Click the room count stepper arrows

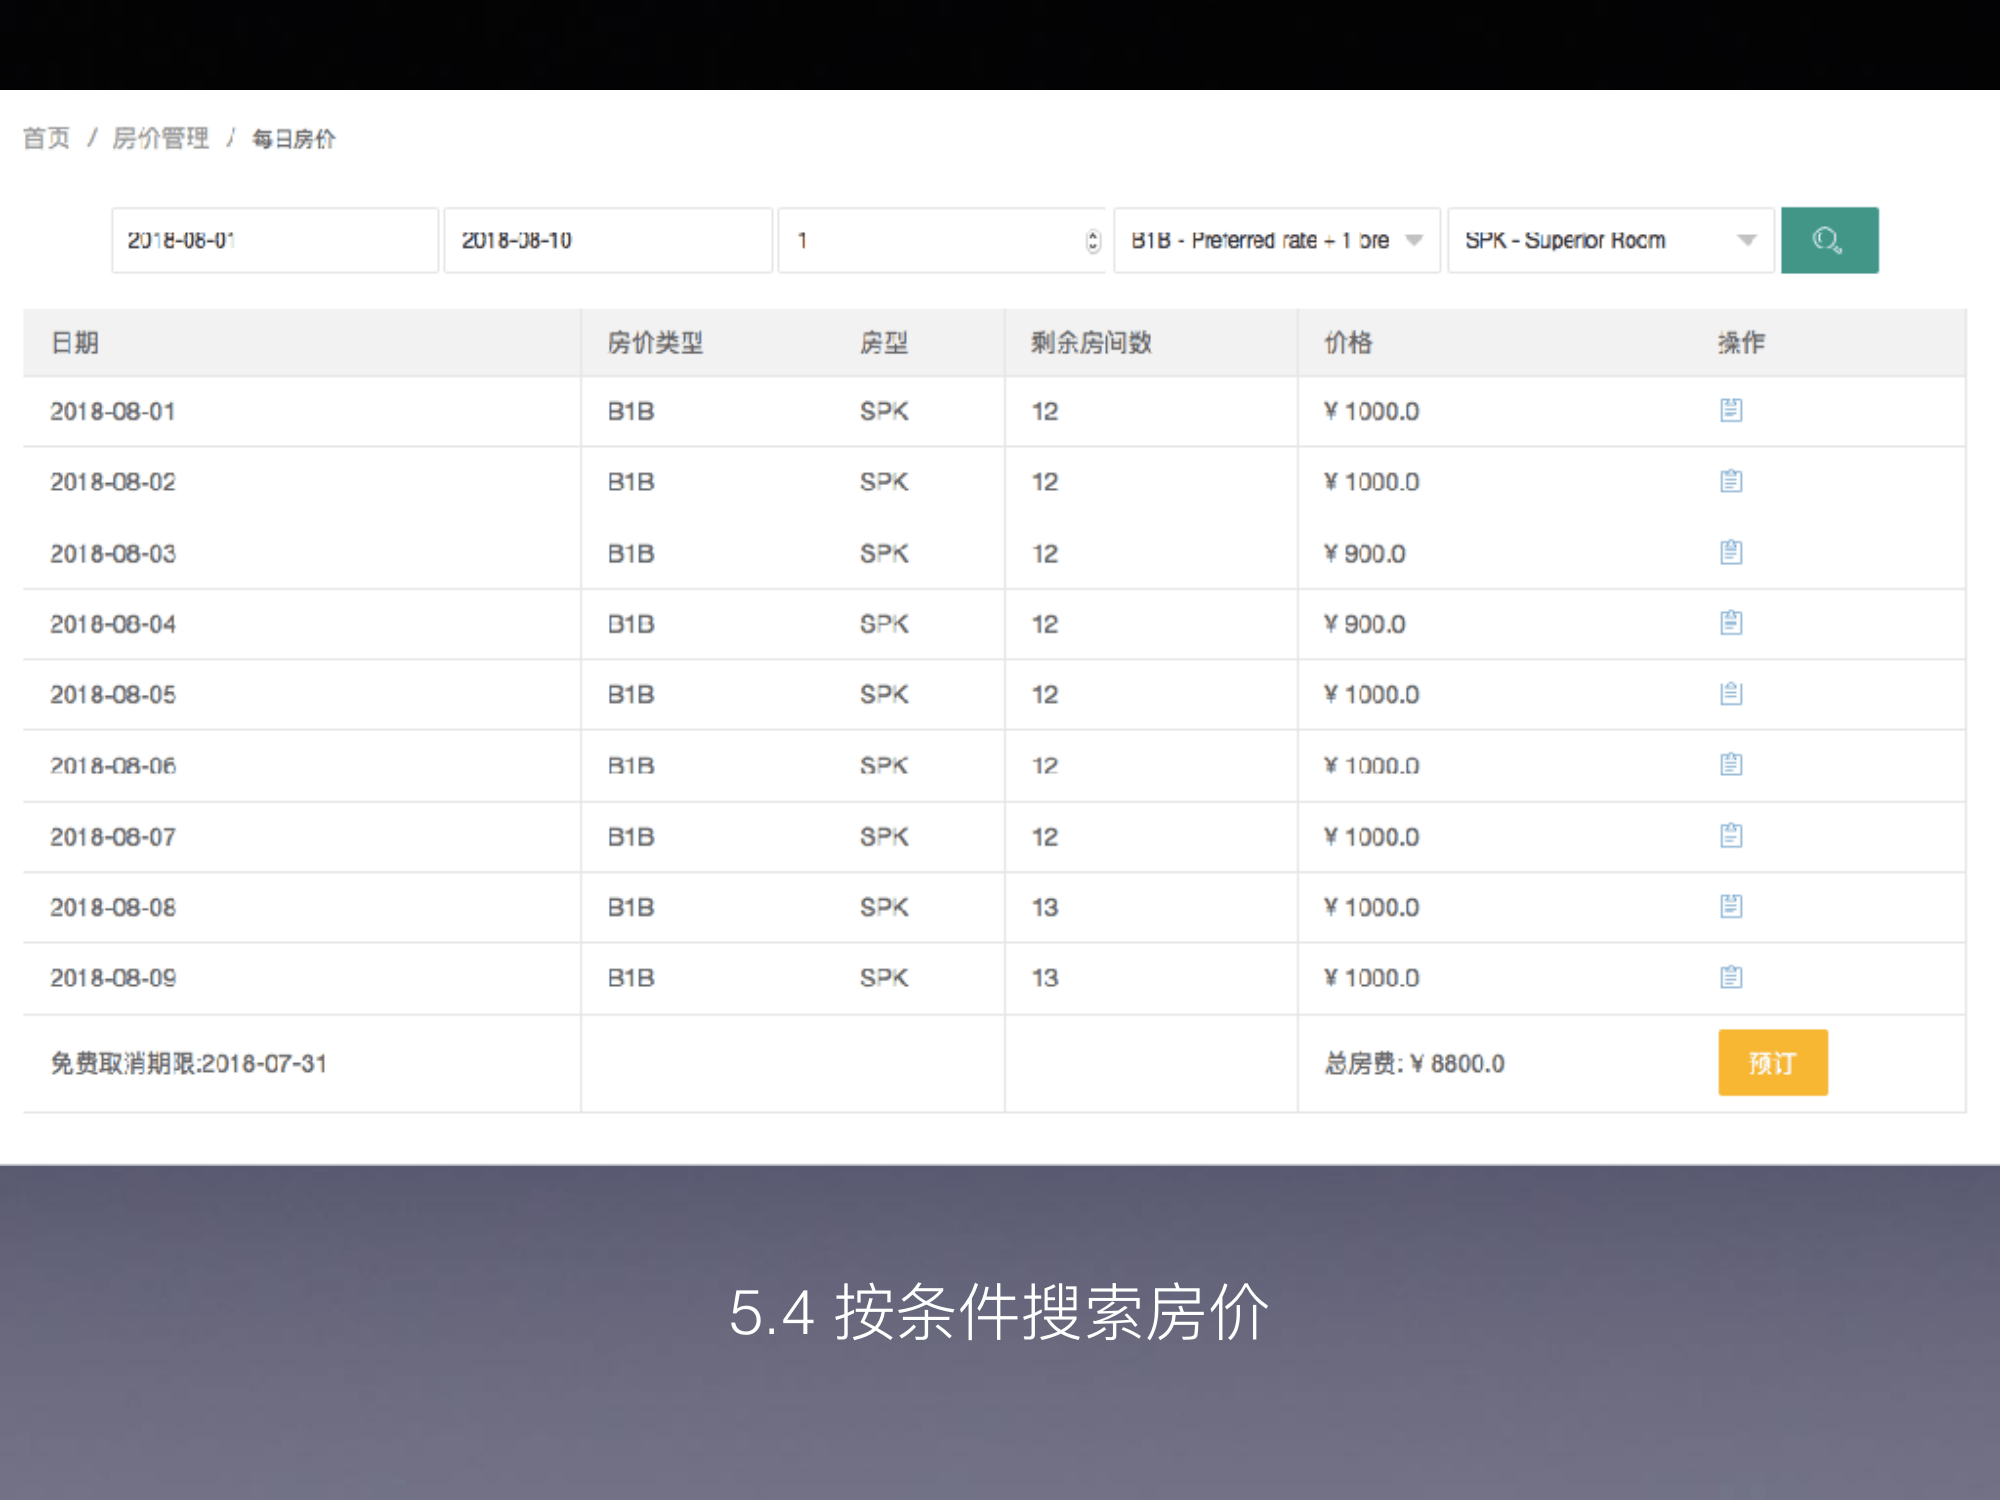(x=1092, y=240)
